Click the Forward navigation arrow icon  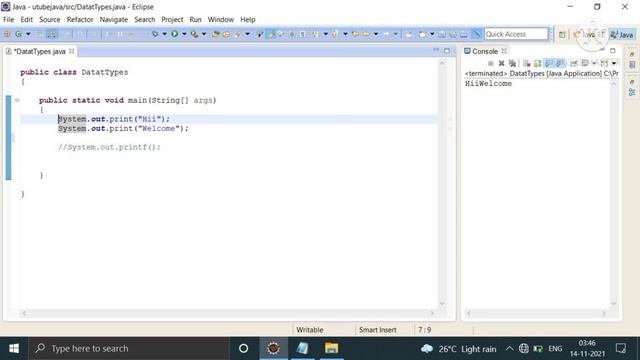pos(386,34)
